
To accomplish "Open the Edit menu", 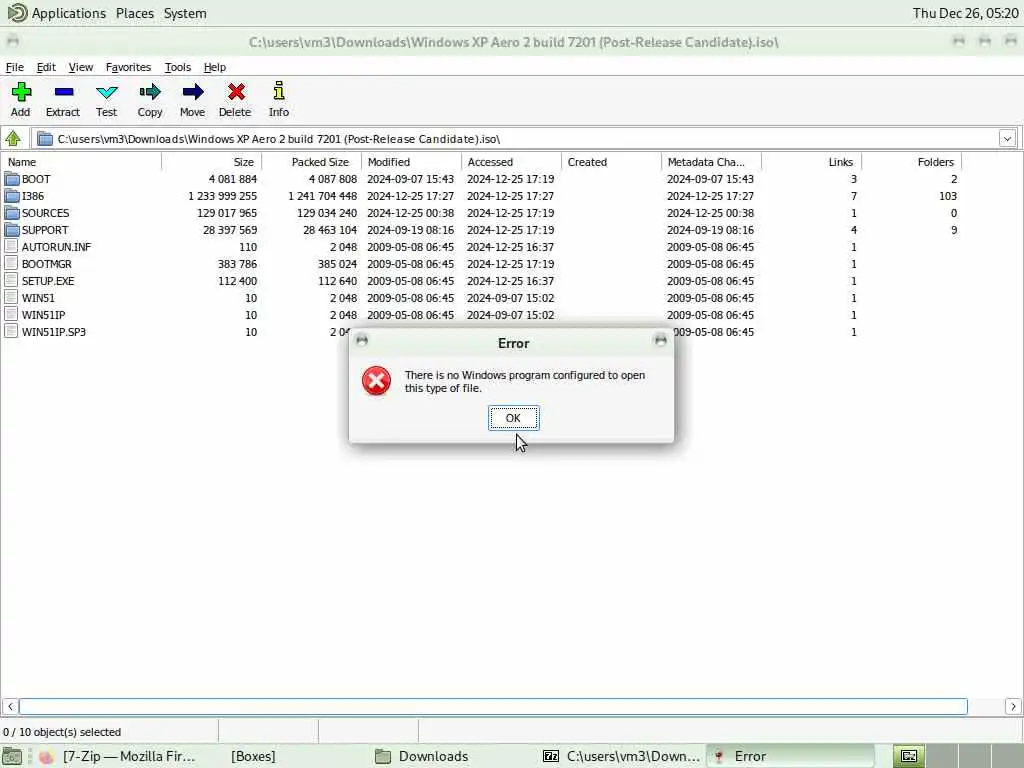I will (x=46, y=67).
